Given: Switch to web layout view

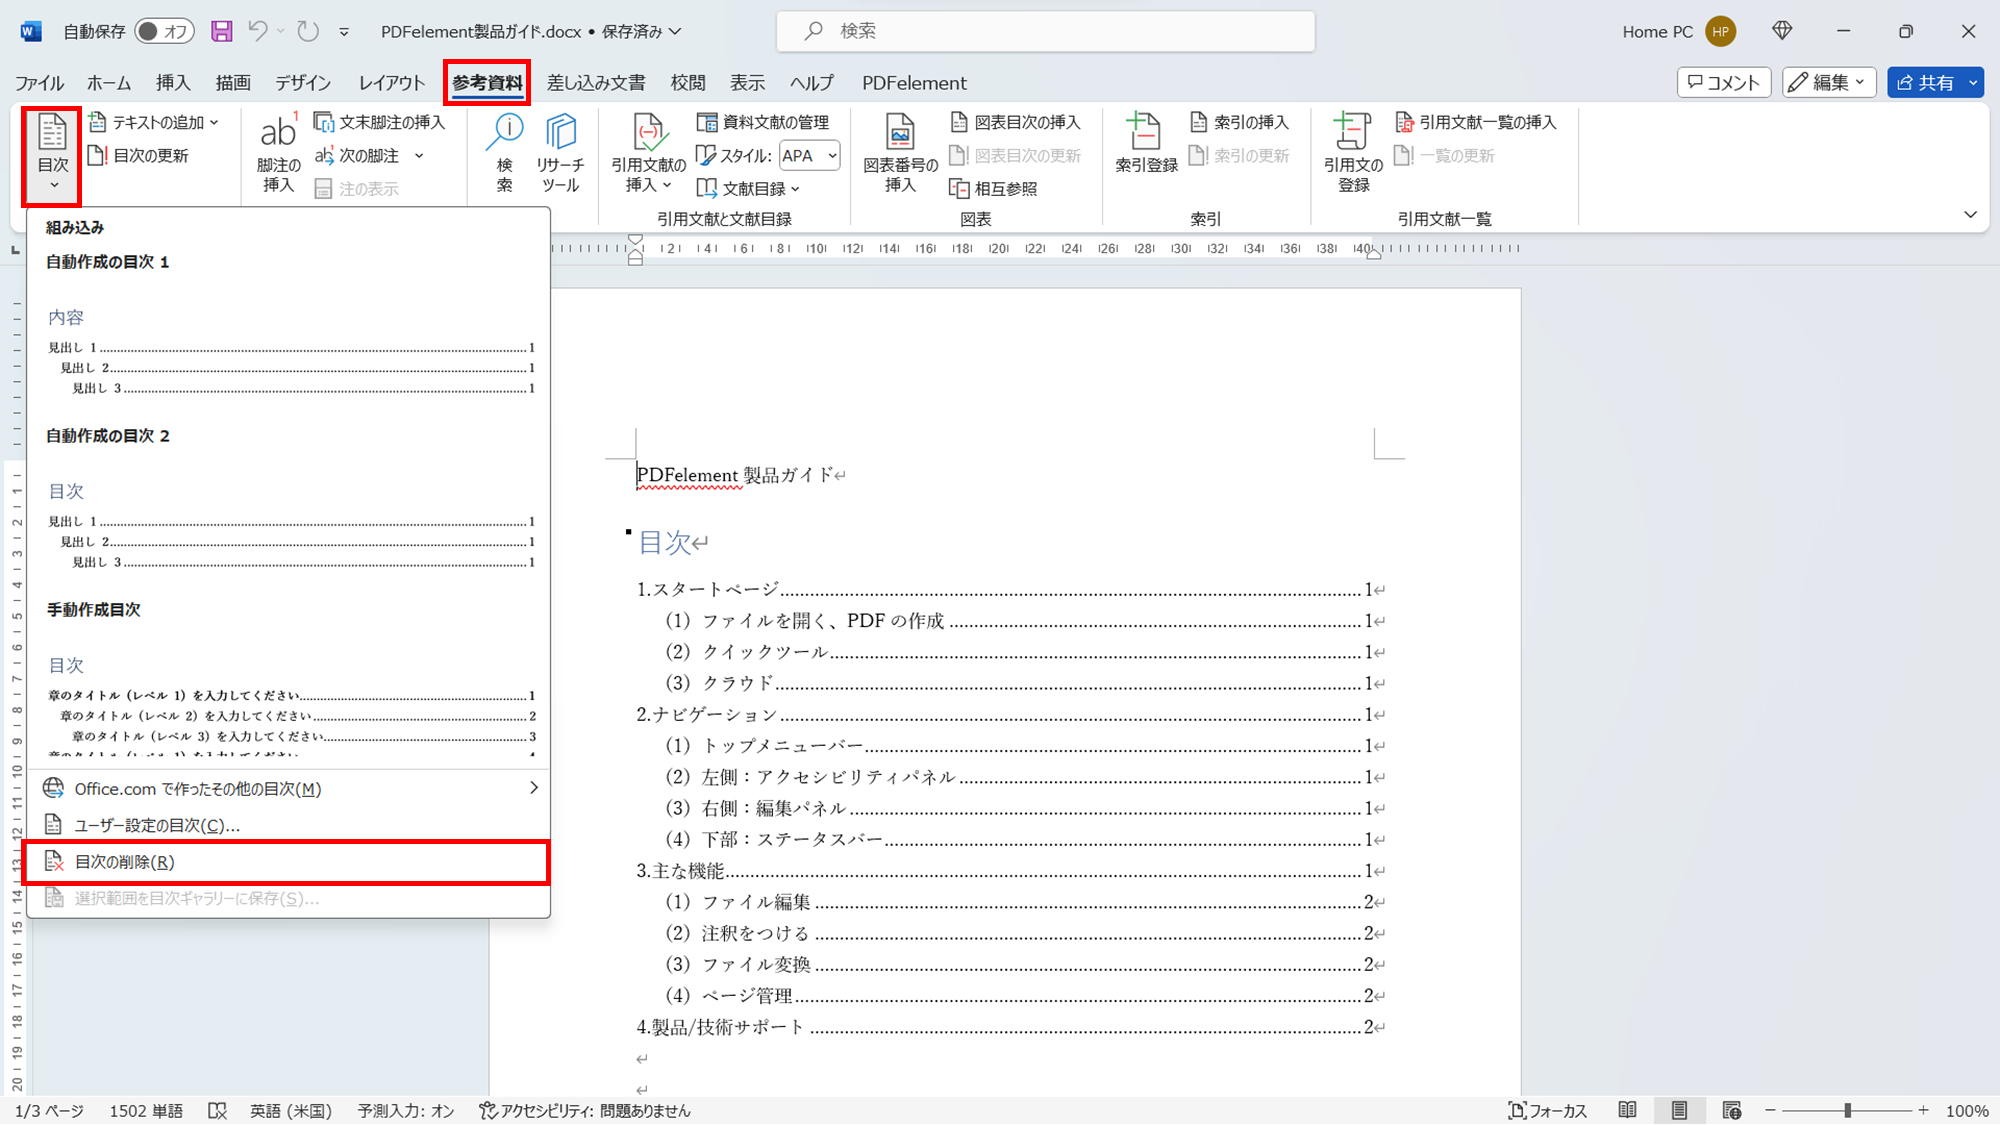Looking at the screenshot, I should 1732,1110.
